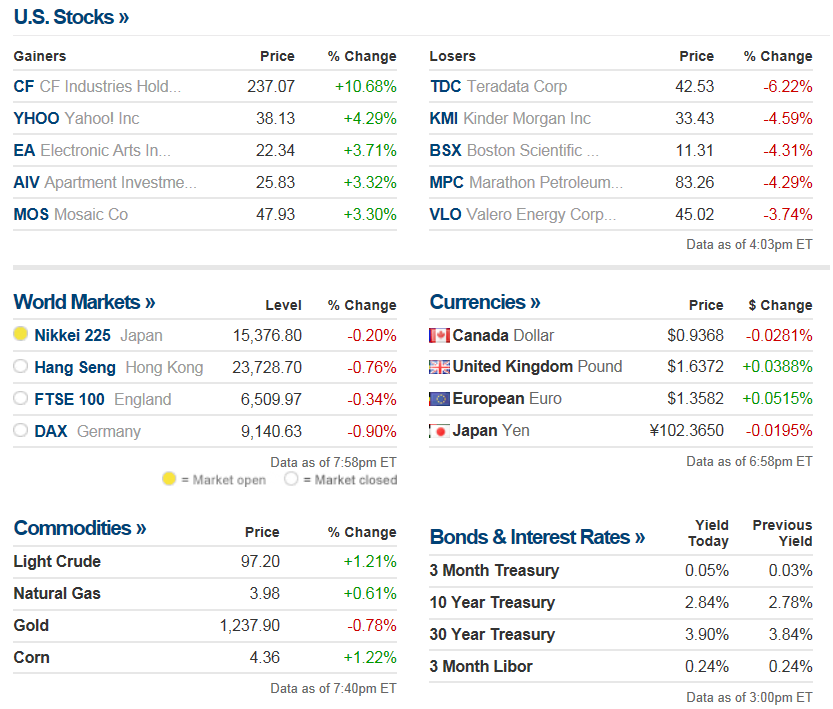
Task: Open the Nikkei 225 index link
Action: click(73, 336)
